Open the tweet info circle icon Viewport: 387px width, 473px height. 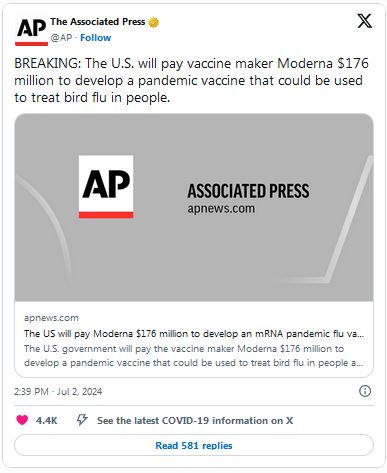tap(365, 391)
